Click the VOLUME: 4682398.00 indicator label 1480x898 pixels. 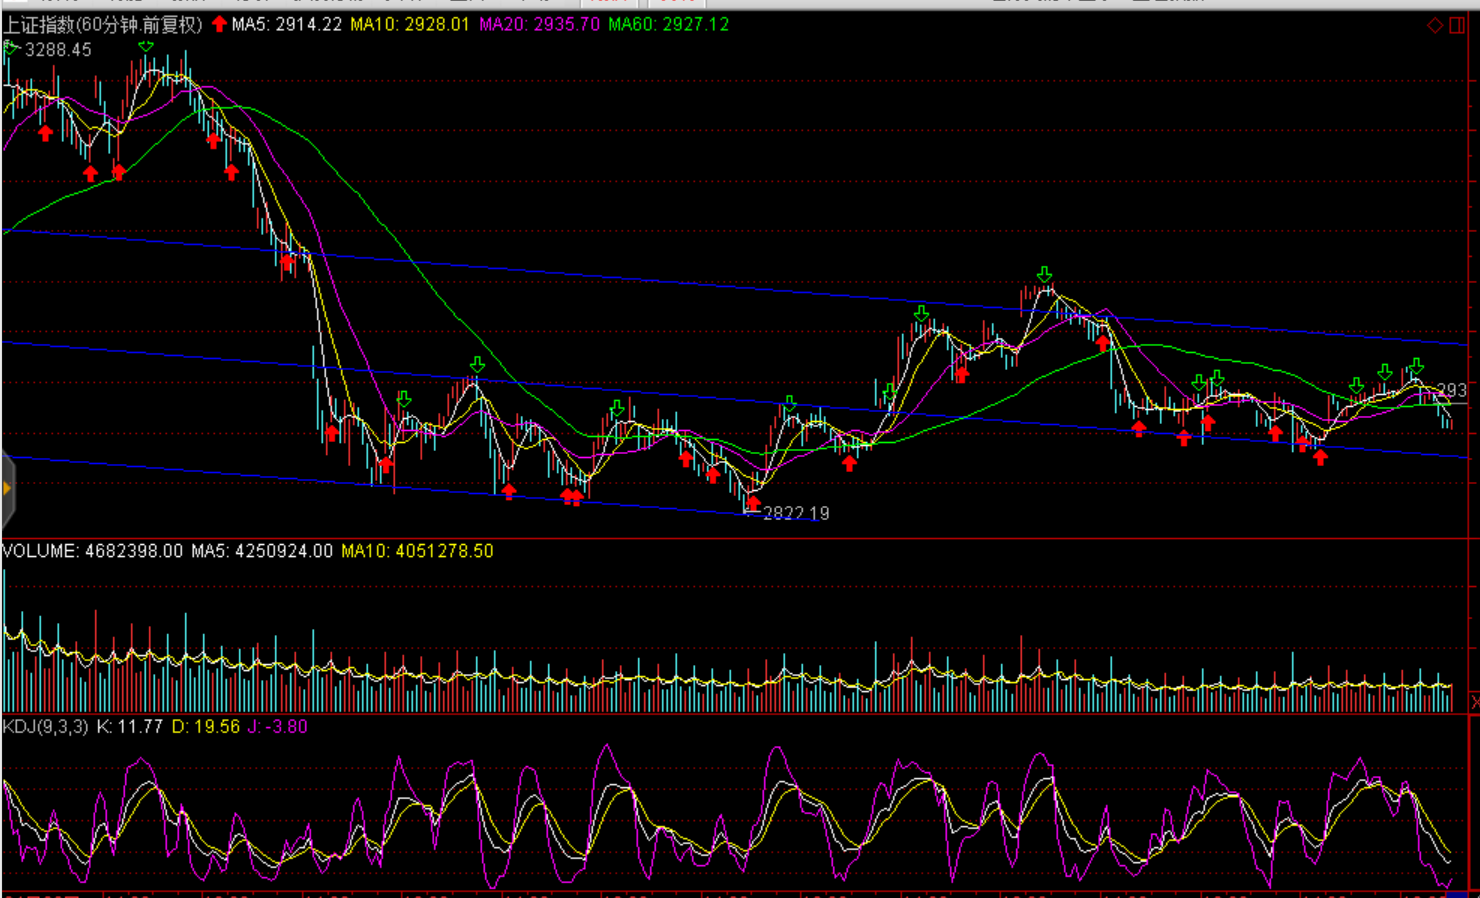[x=93, y=551]
